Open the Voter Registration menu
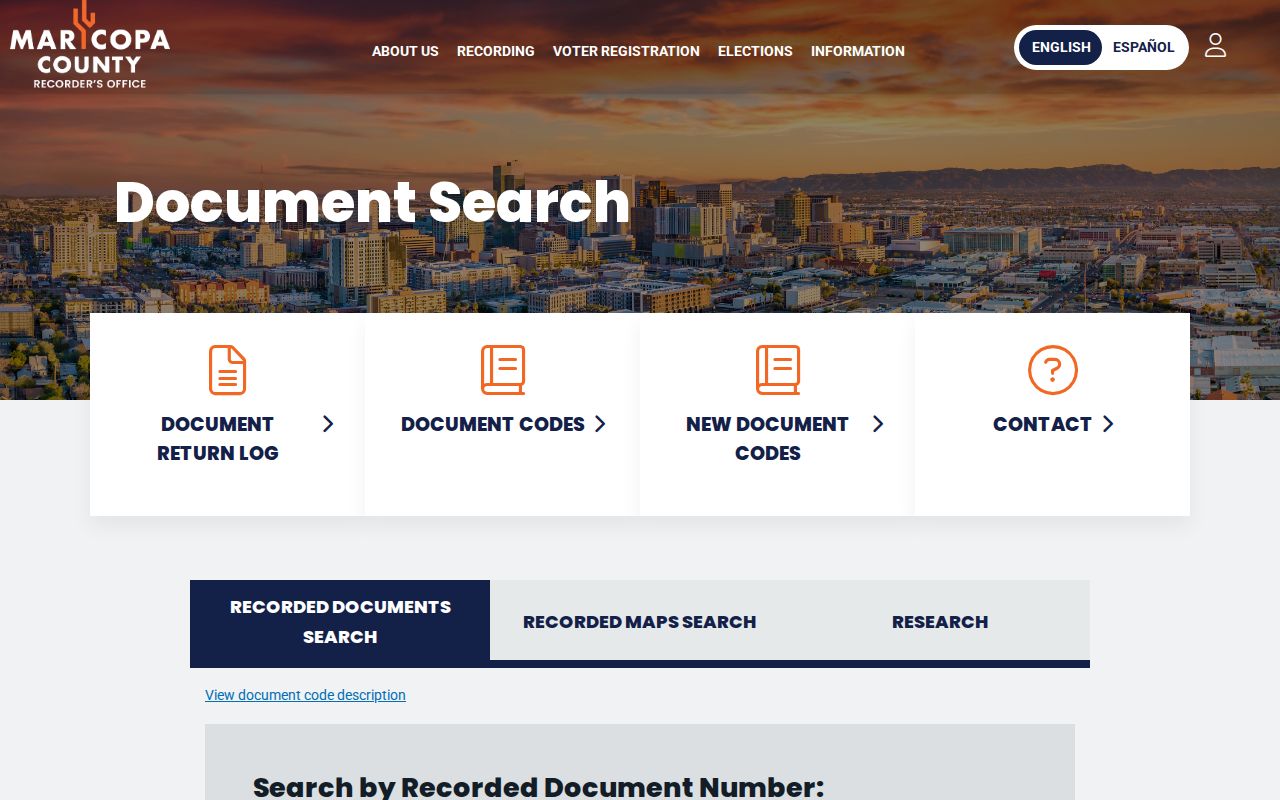 pos(626,51)
